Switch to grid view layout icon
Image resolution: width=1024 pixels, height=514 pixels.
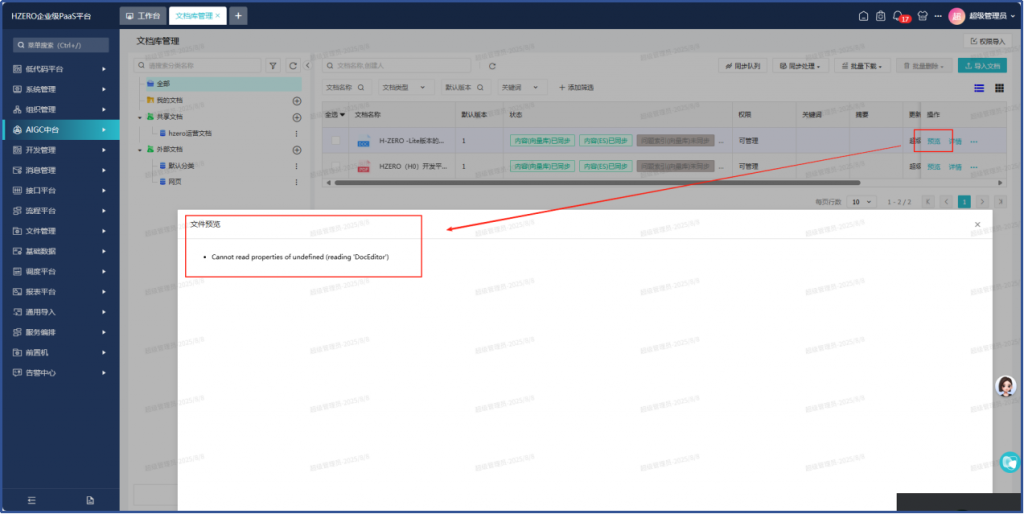pyautogui.click(x=999, y=88)
